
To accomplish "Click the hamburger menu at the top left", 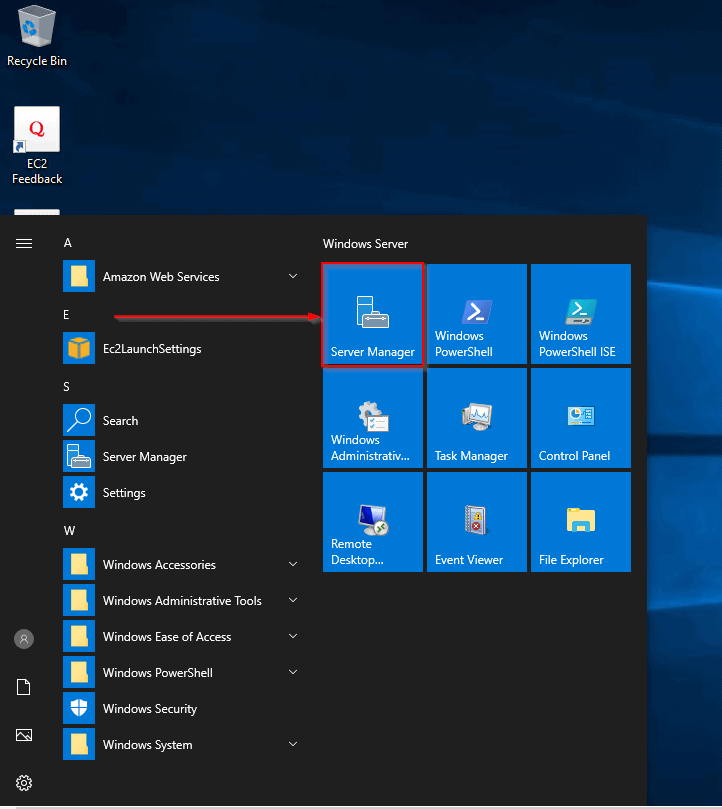I will pos(24,243).
